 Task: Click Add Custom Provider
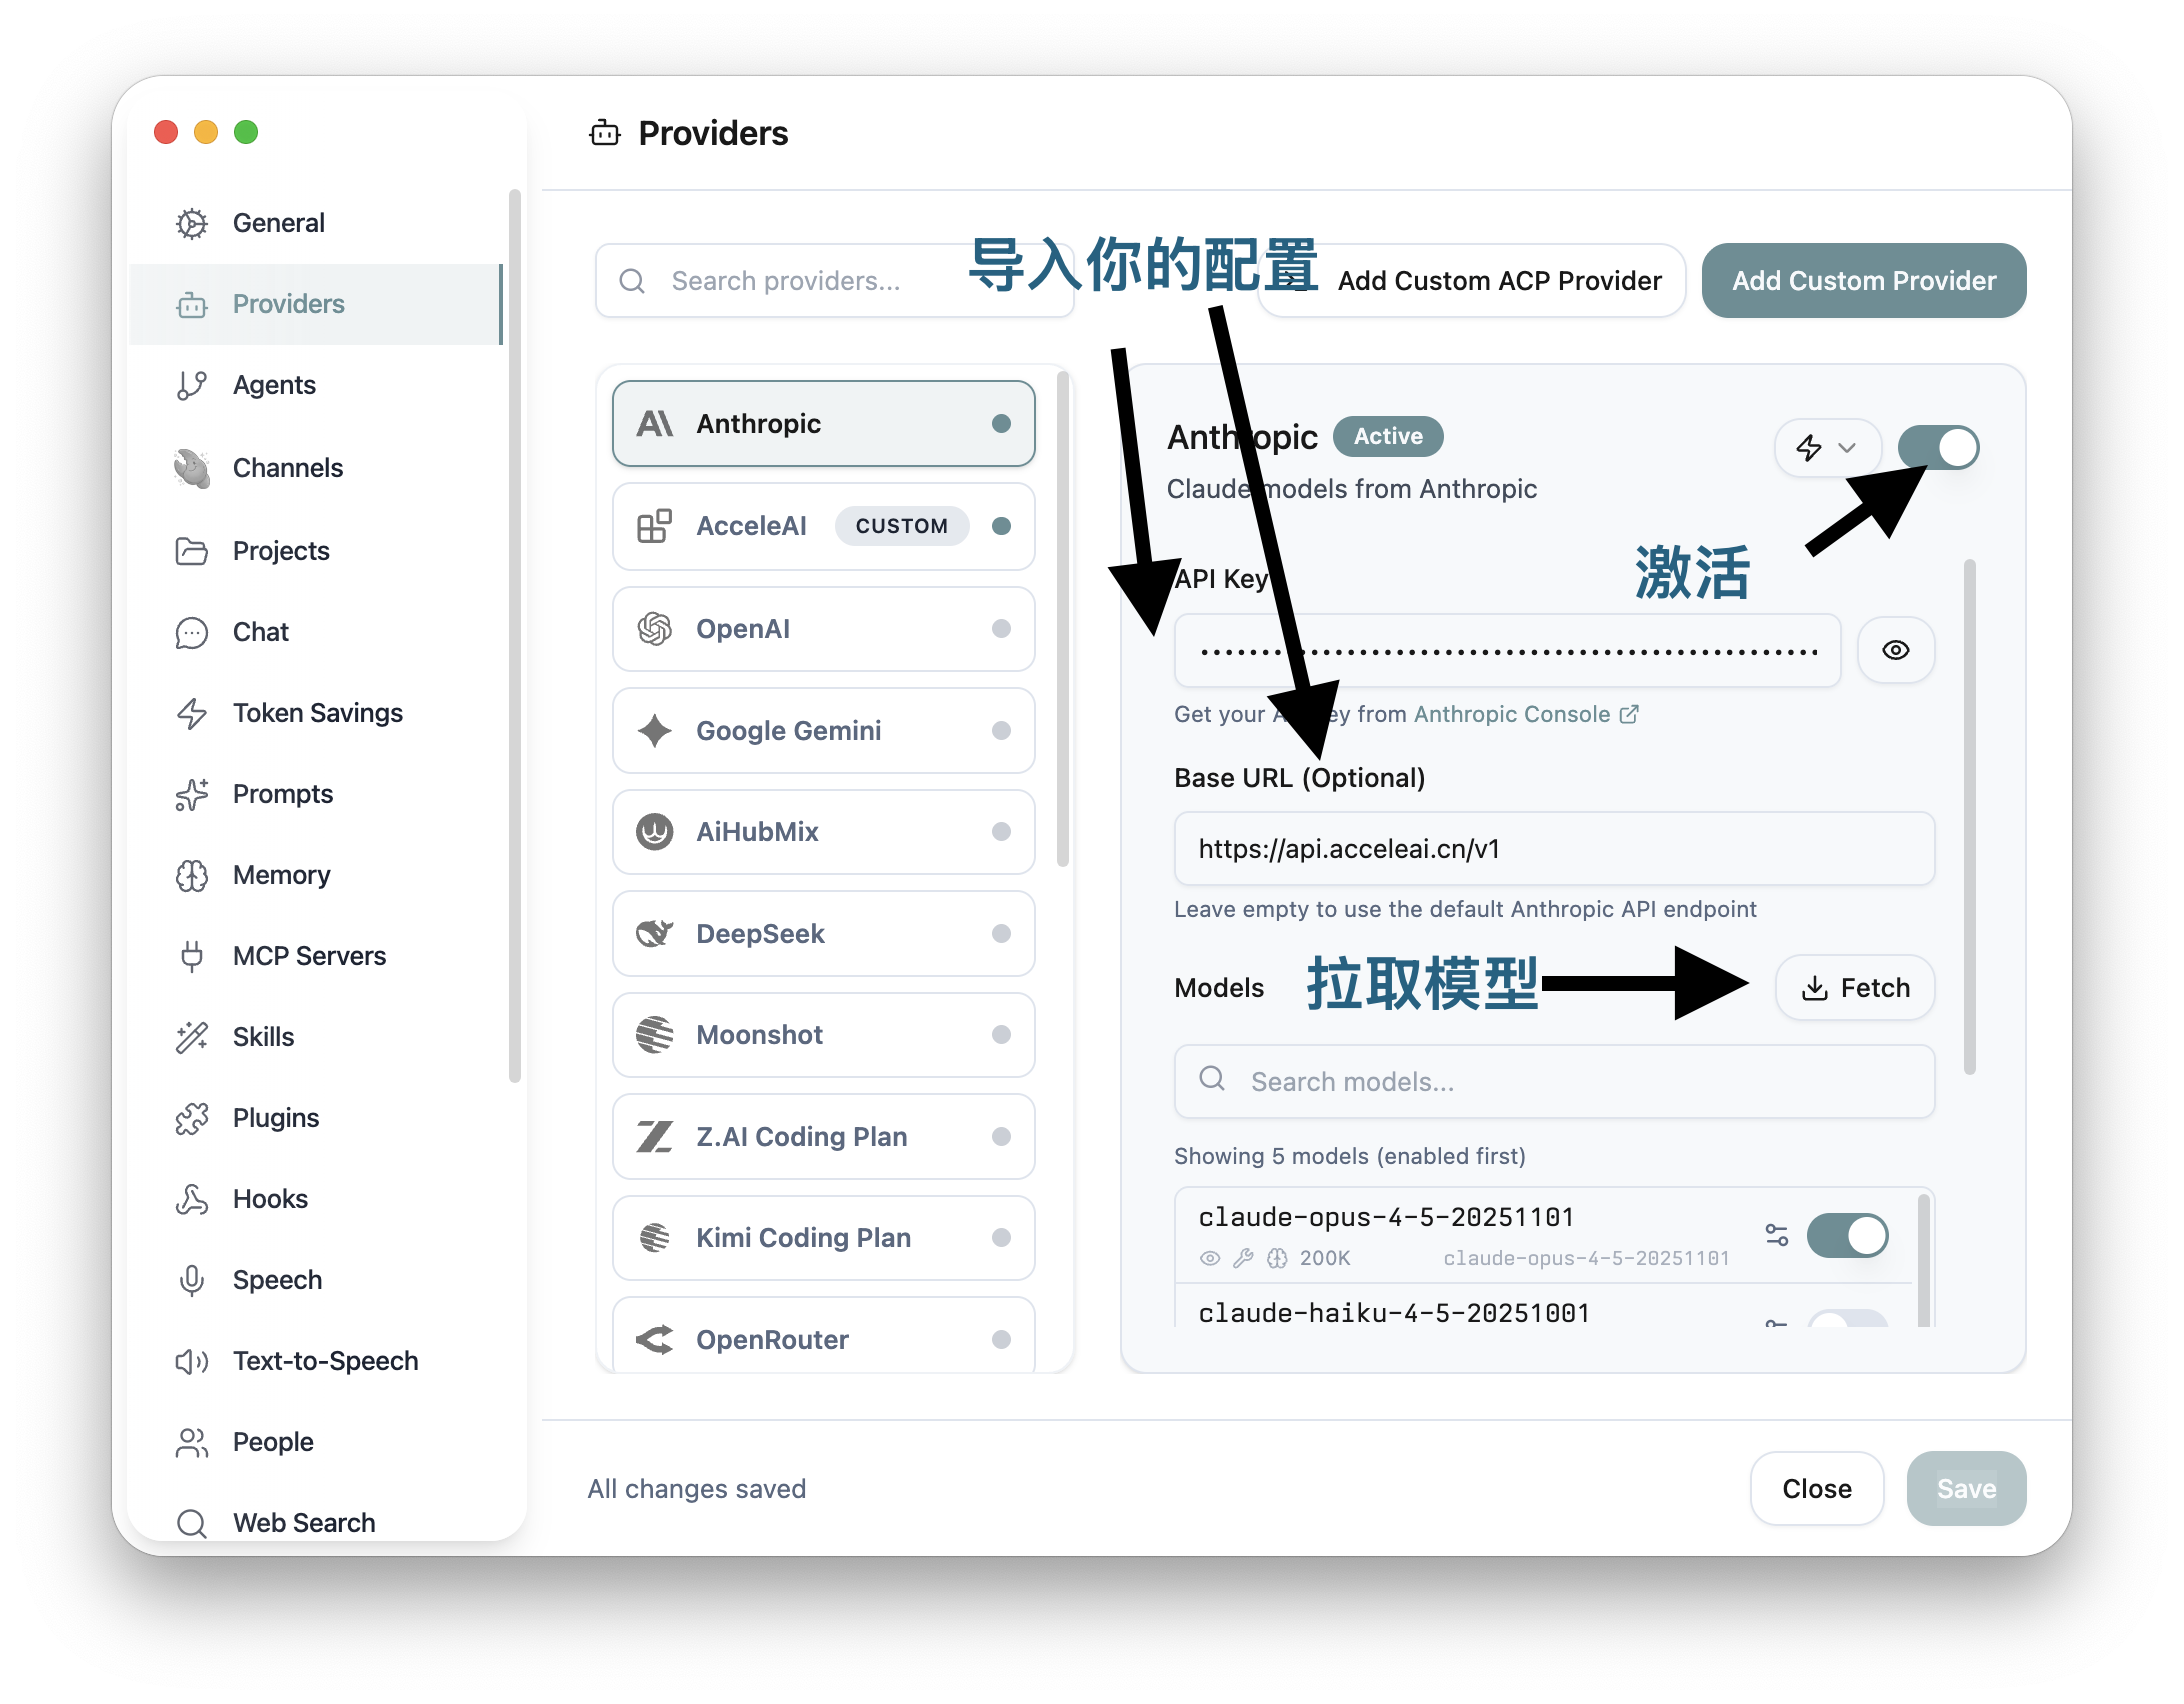tap(1863, 280)
